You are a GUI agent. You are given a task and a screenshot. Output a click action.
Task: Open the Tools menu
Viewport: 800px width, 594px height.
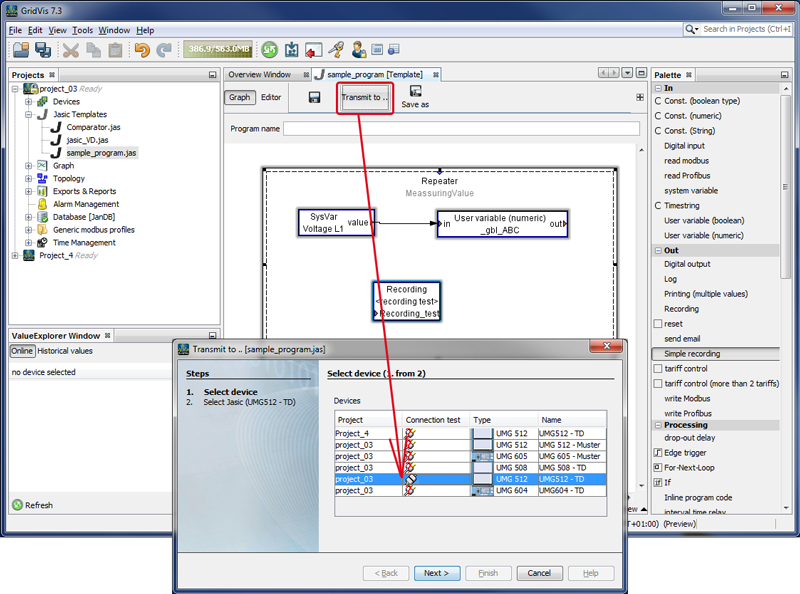[82, 31]
